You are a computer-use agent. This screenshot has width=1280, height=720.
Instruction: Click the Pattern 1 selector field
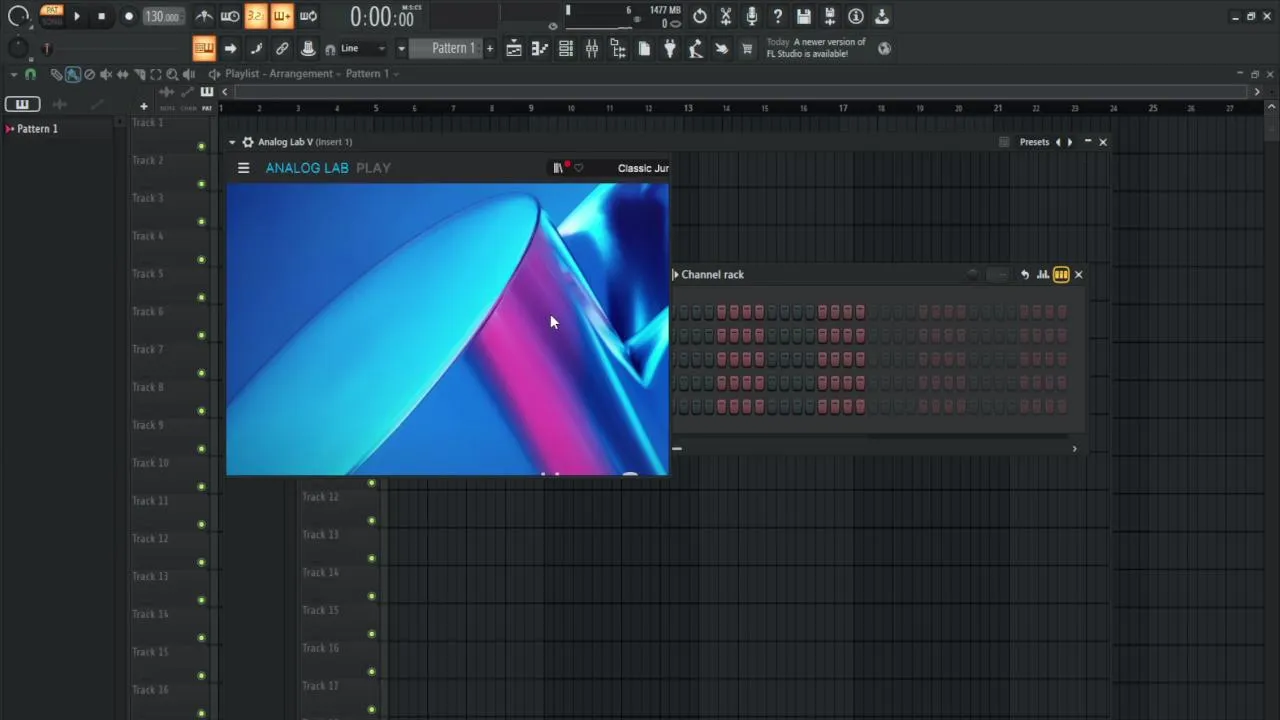446,48
